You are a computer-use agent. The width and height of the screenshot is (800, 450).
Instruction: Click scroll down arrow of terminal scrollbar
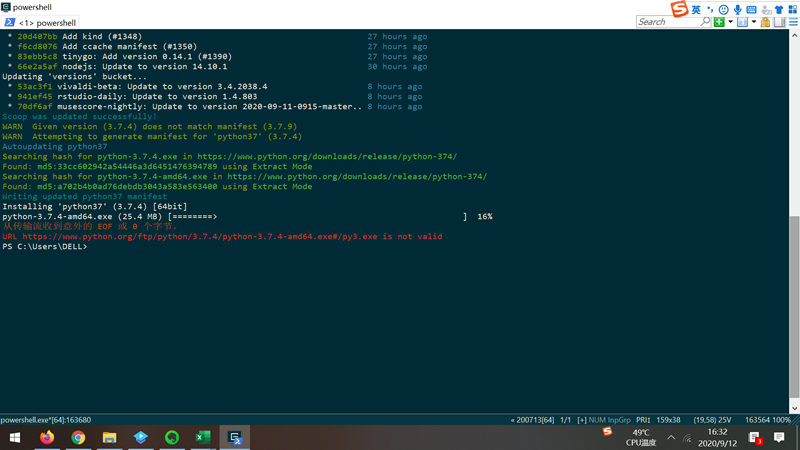click(x=794, y=408)
